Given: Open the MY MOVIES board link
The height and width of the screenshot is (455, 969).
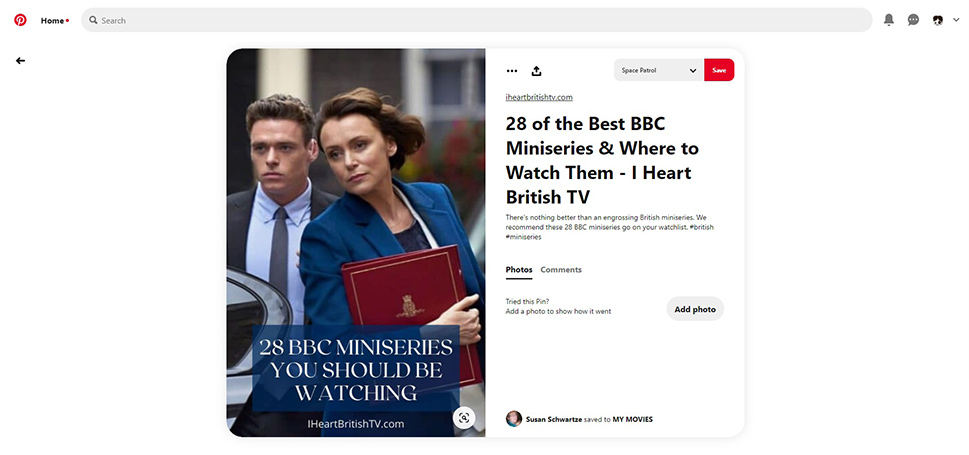Looking at the screenshot, I should click(633, 419).
